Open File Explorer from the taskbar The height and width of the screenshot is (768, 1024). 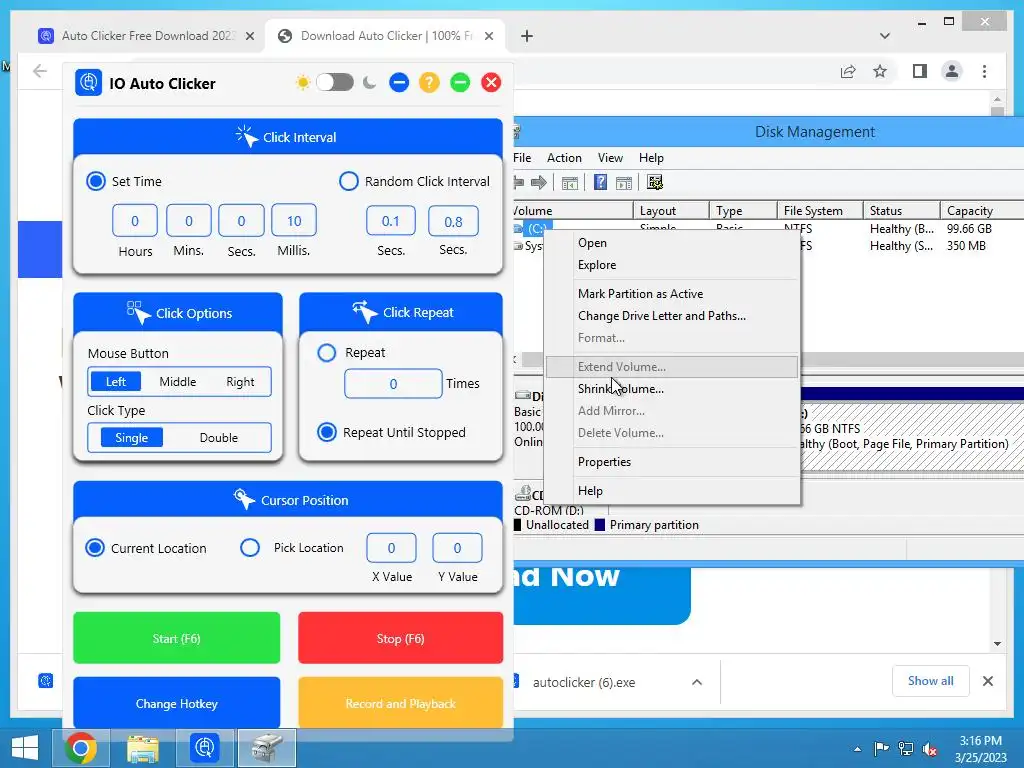[x=142, y=748]
